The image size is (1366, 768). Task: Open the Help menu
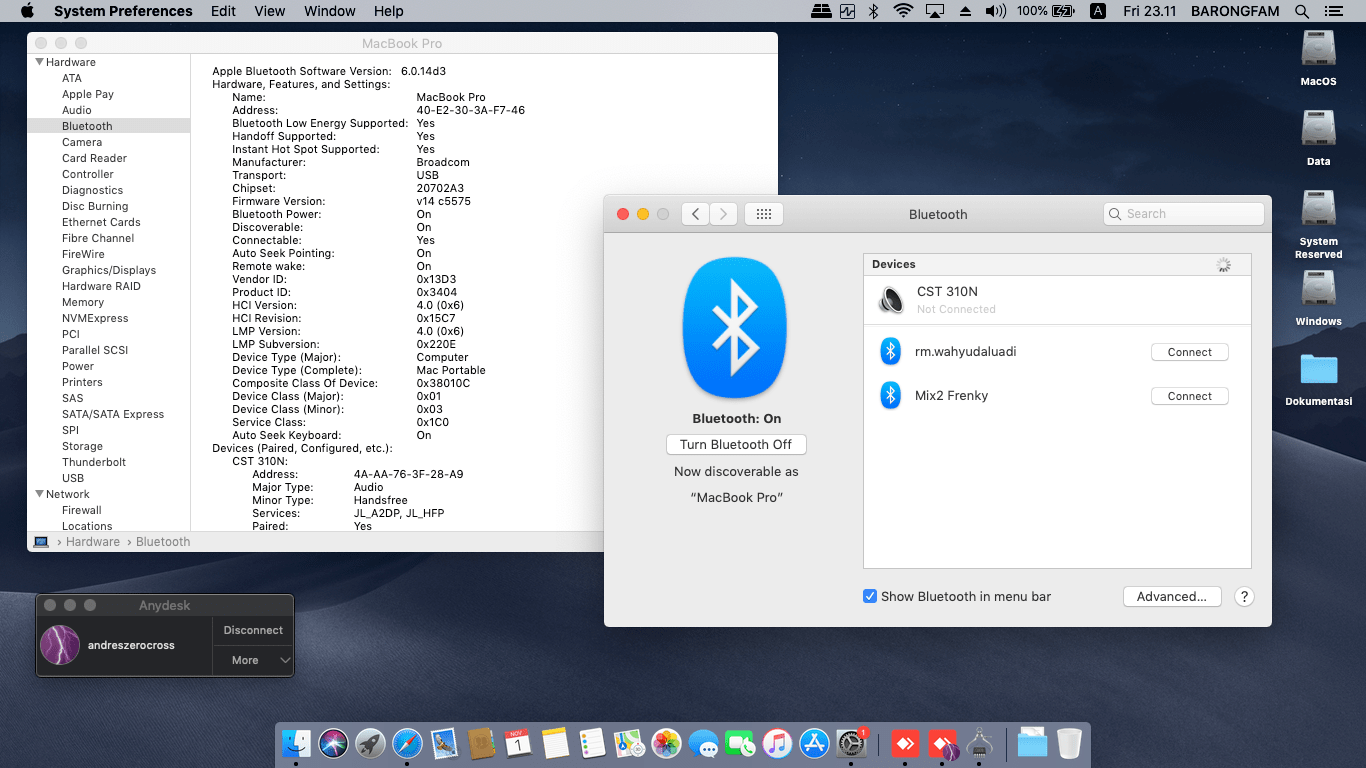388,11
